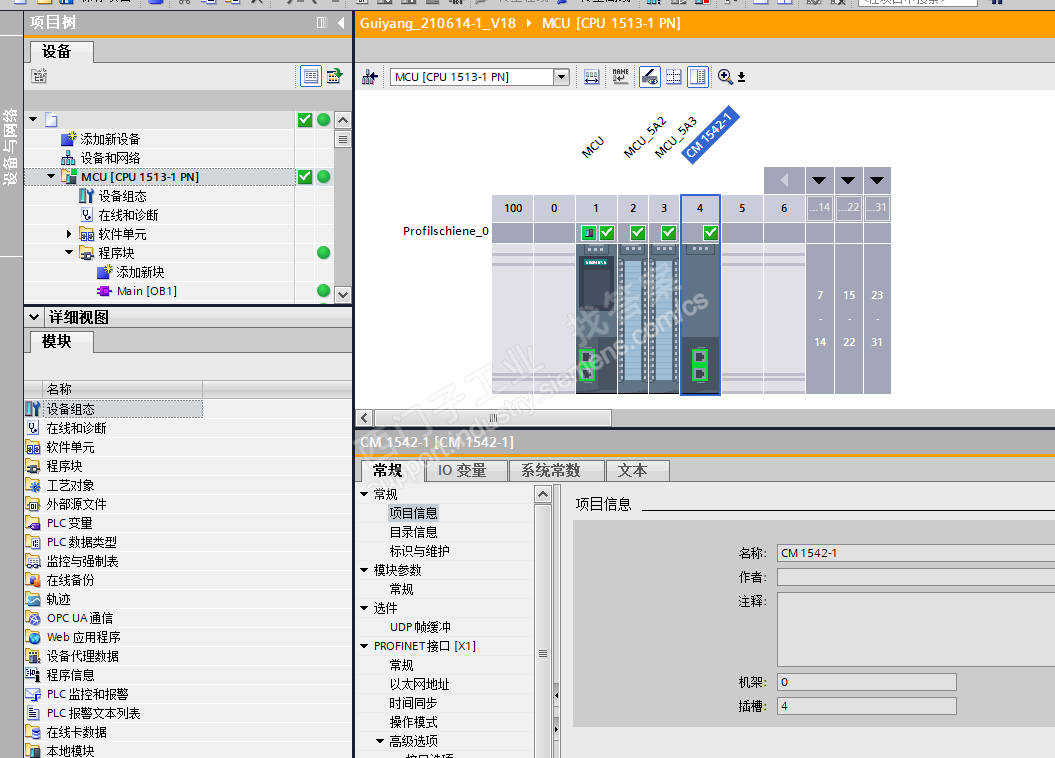This screenshot has width=1055, height=758.
Task: Click the 作者 input field
Action: click(916, 577)
